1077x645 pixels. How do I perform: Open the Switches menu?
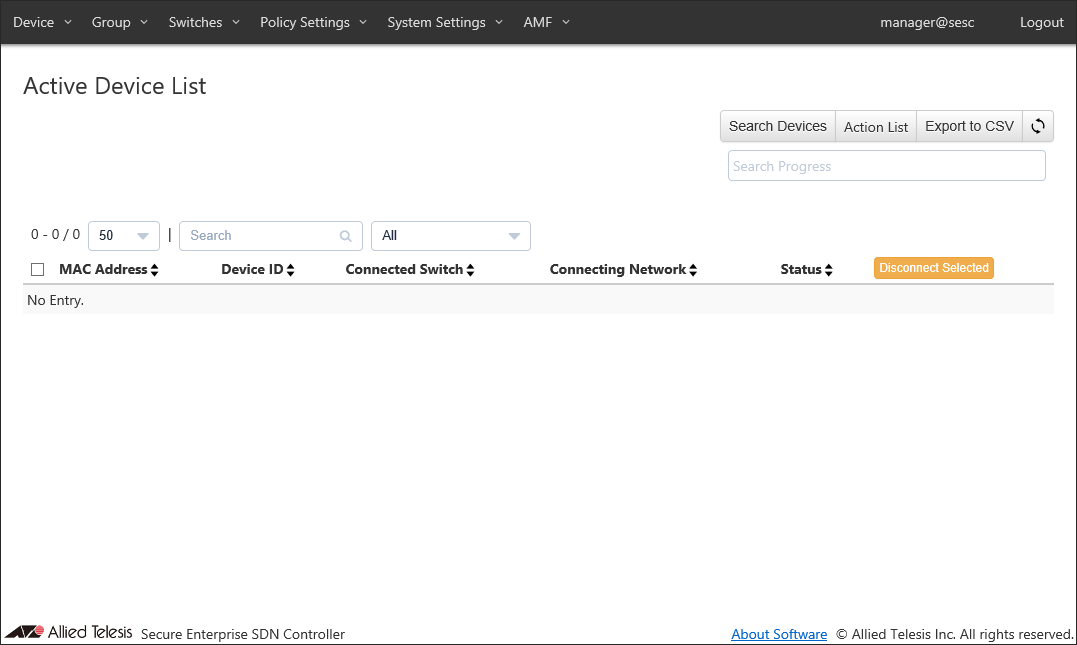[x=204, y=22]
